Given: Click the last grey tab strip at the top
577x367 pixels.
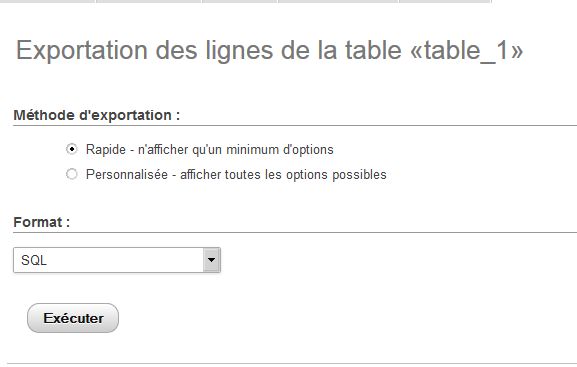Looking at the screenshot, I should pyautogui.click(x=445, y=1).
